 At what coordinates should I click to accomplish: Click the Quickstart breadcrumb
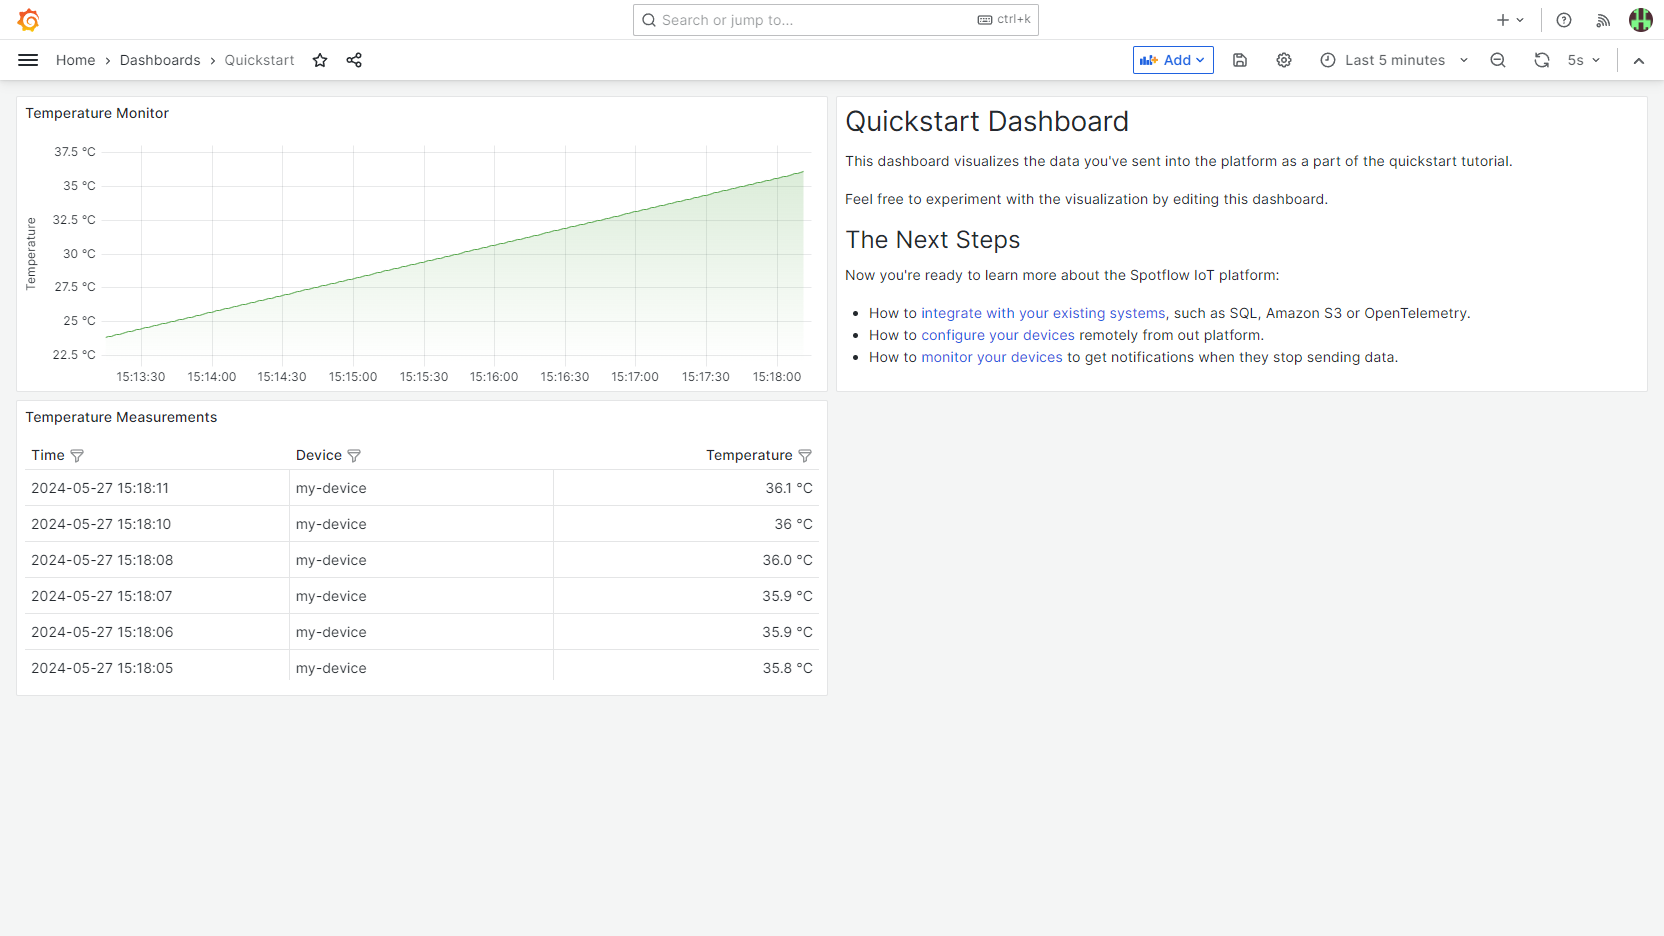[x=259, y=60]
